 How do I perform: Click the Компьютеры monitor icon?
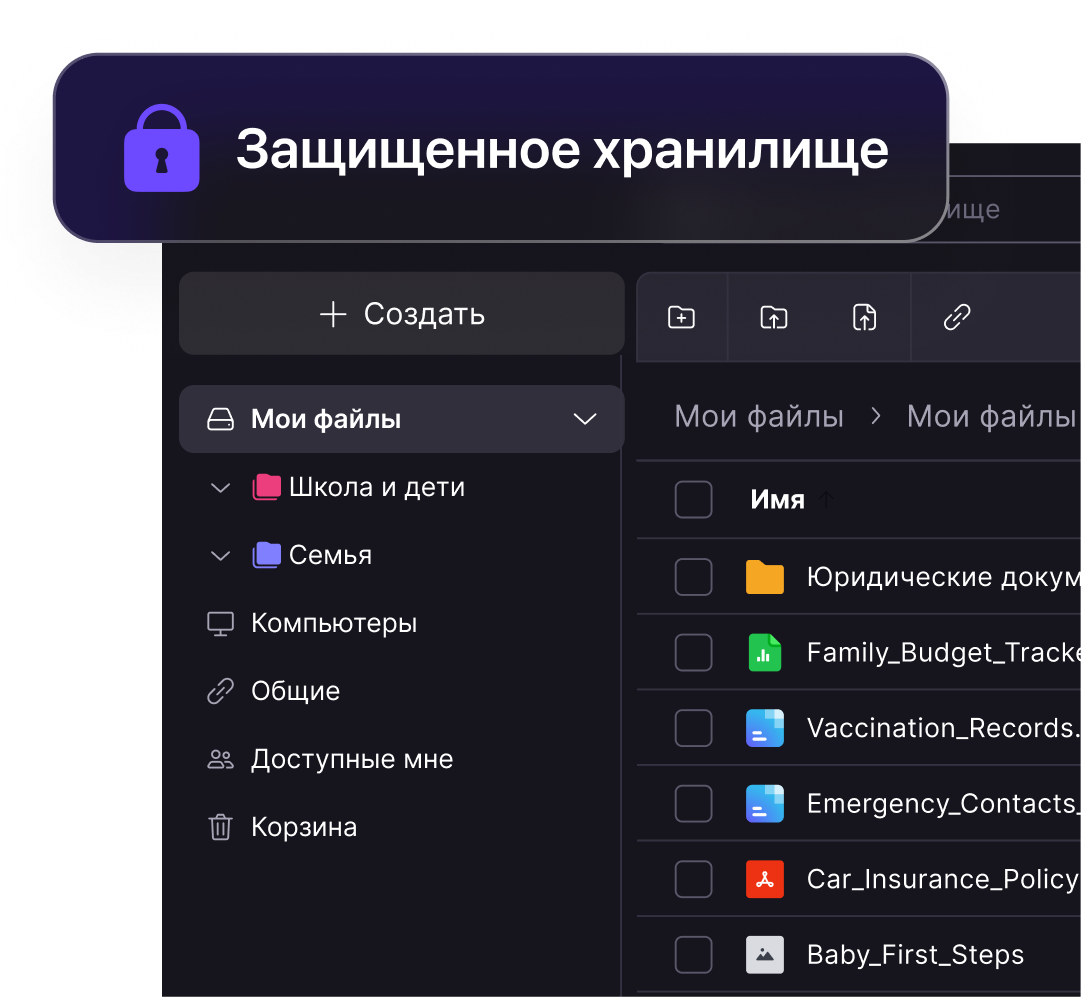[221, 623]
